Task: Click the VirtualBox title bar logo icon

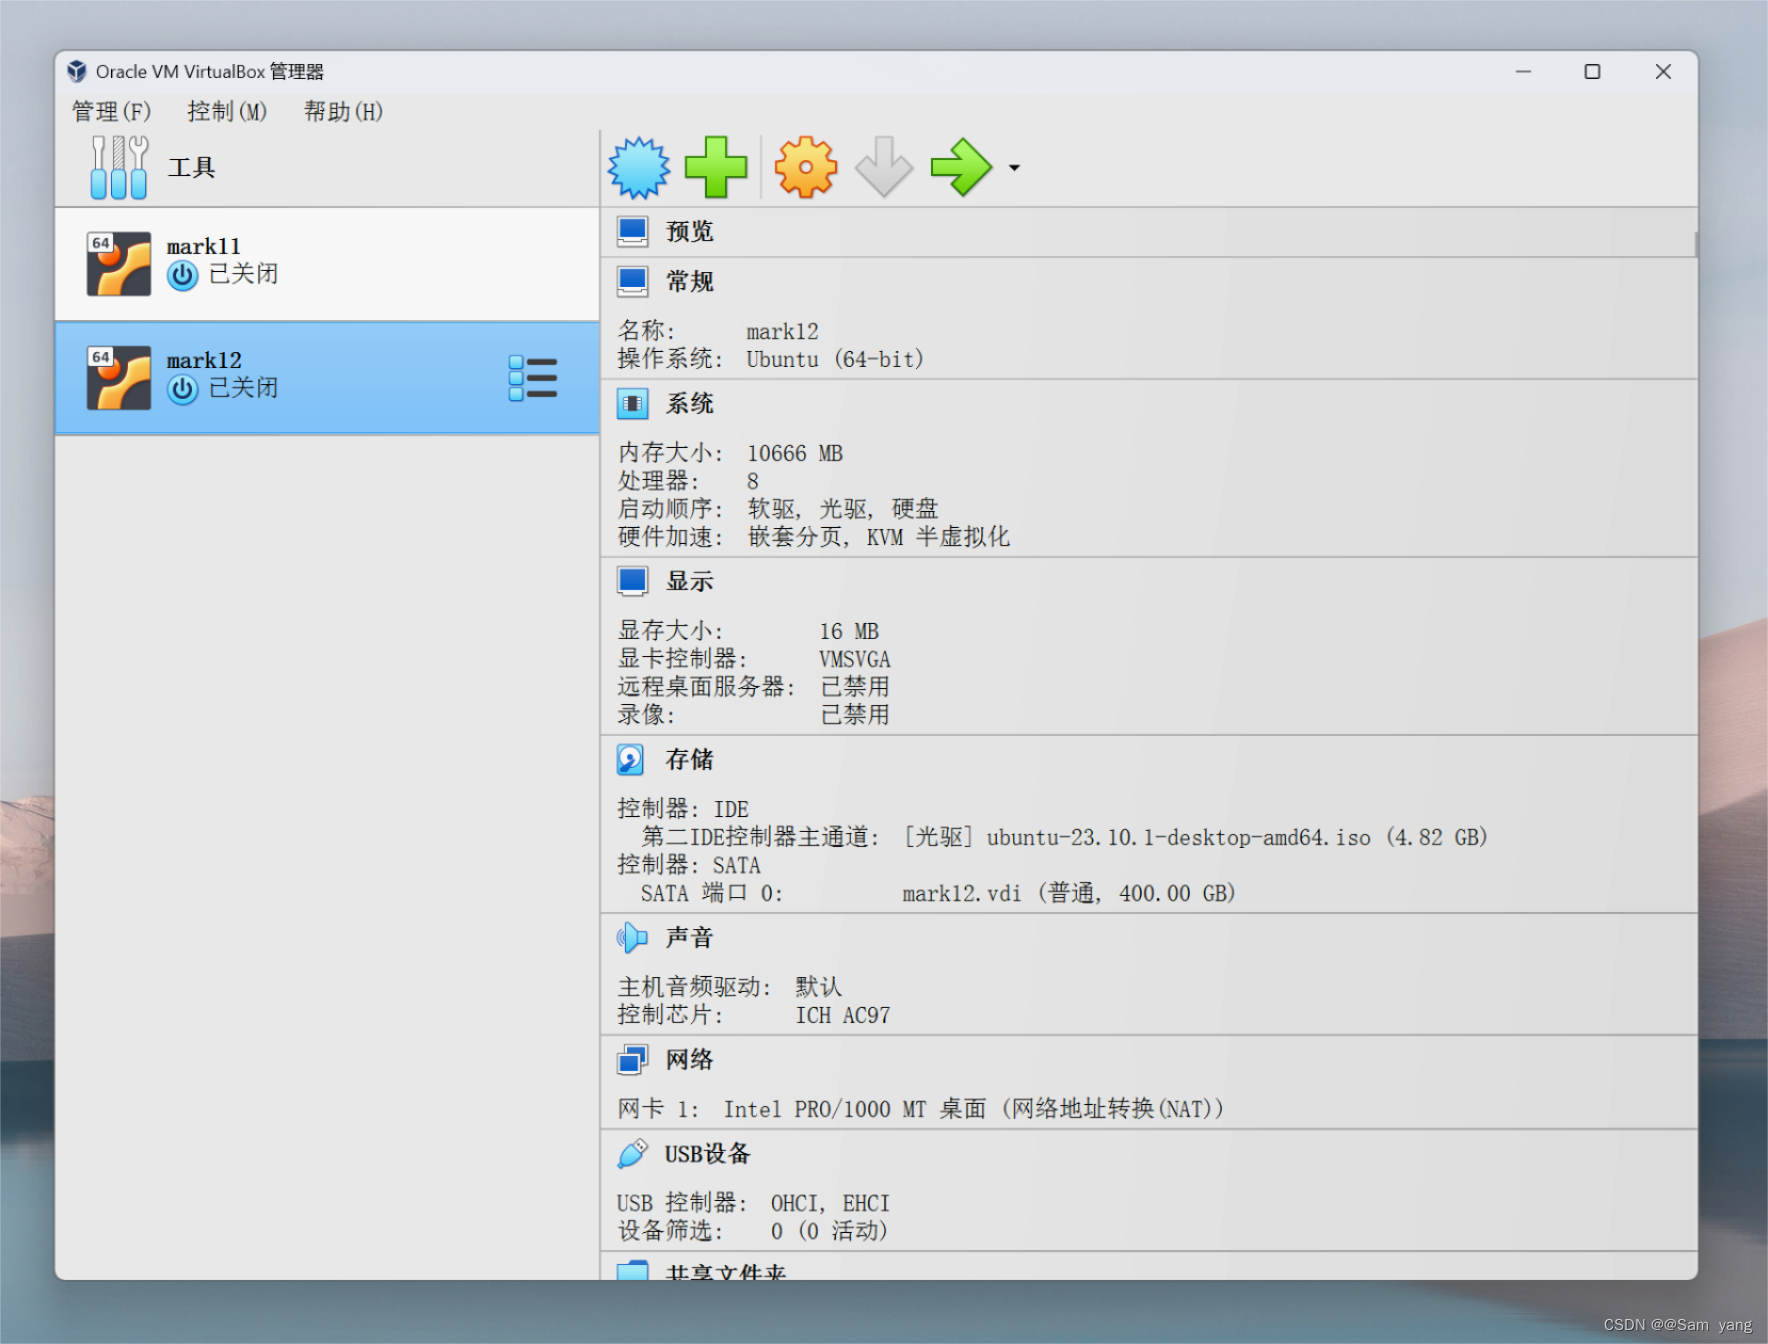Action: tap(77, 71)
